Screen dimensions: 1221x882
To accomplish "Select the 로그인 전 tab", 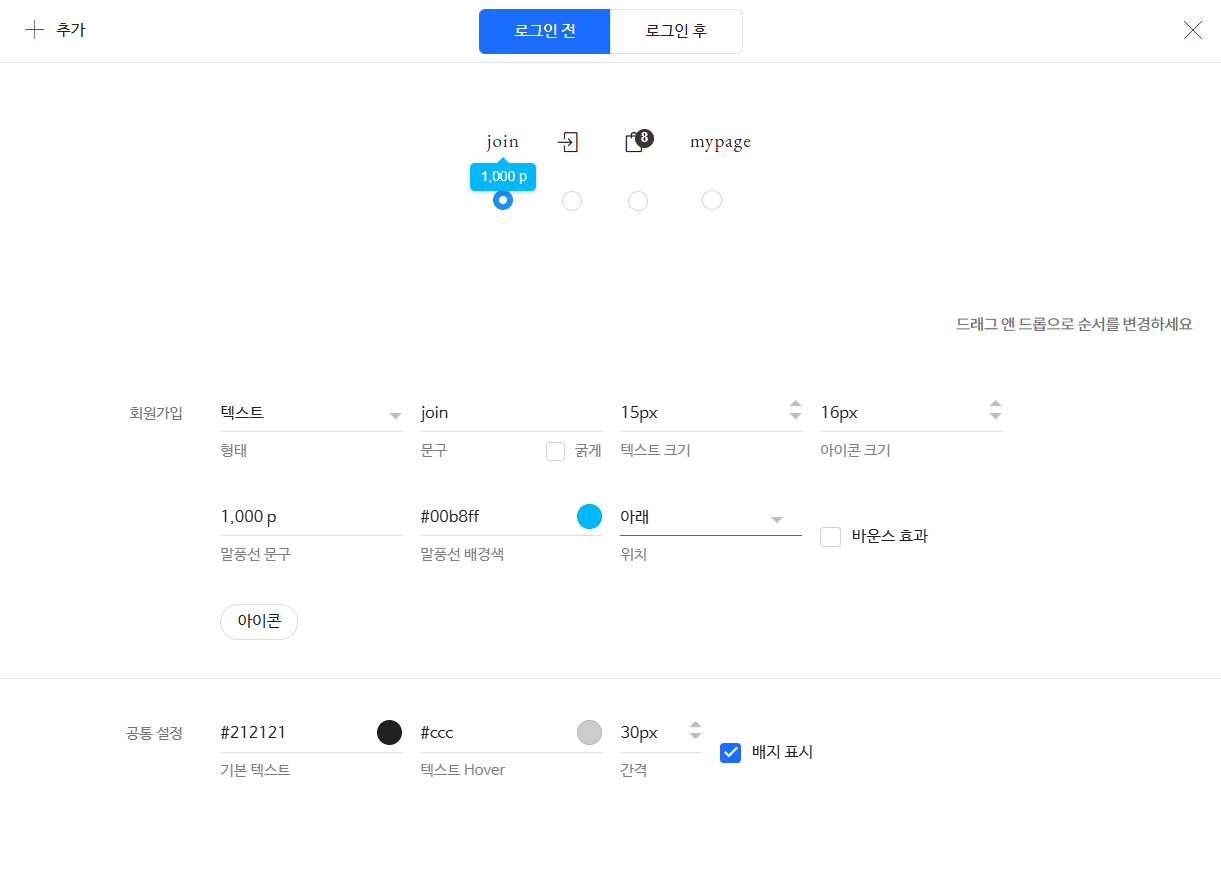I will (545, 31).
